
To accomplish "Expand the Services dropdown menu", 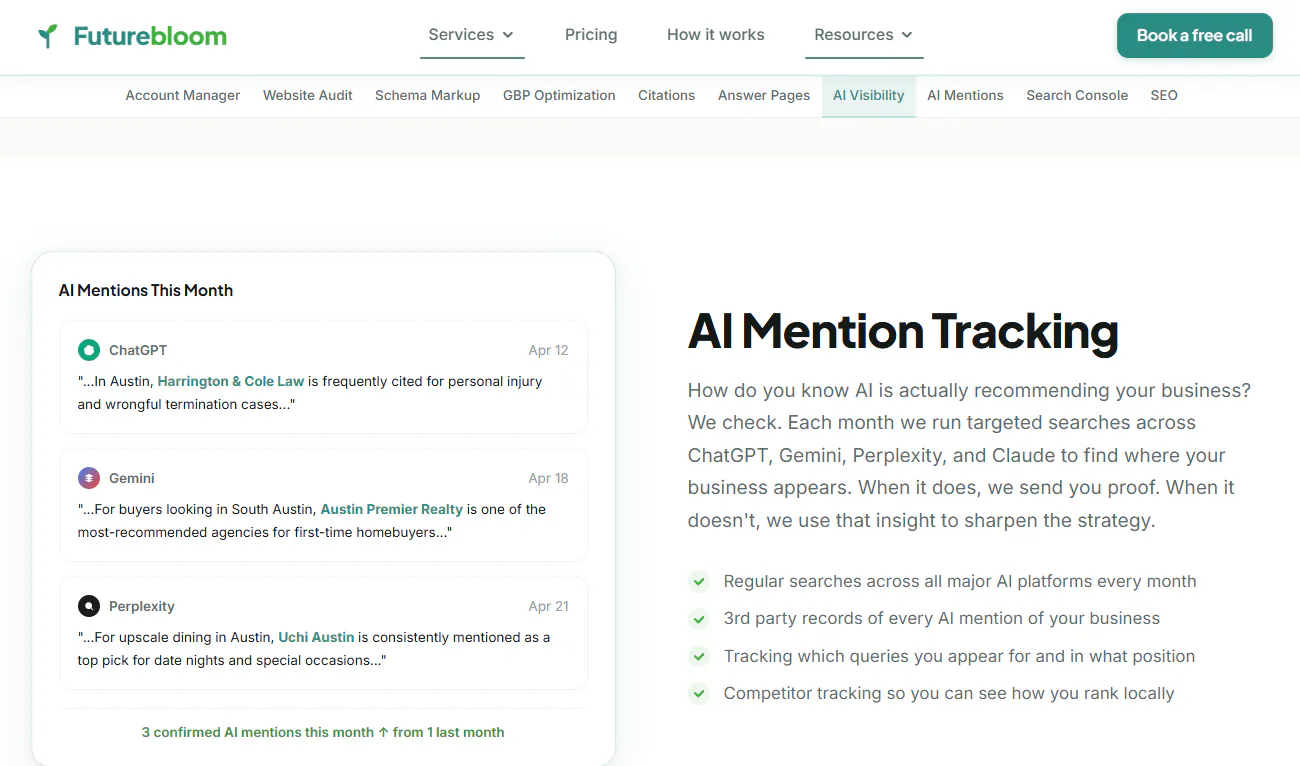I will [x=471, y=35].
